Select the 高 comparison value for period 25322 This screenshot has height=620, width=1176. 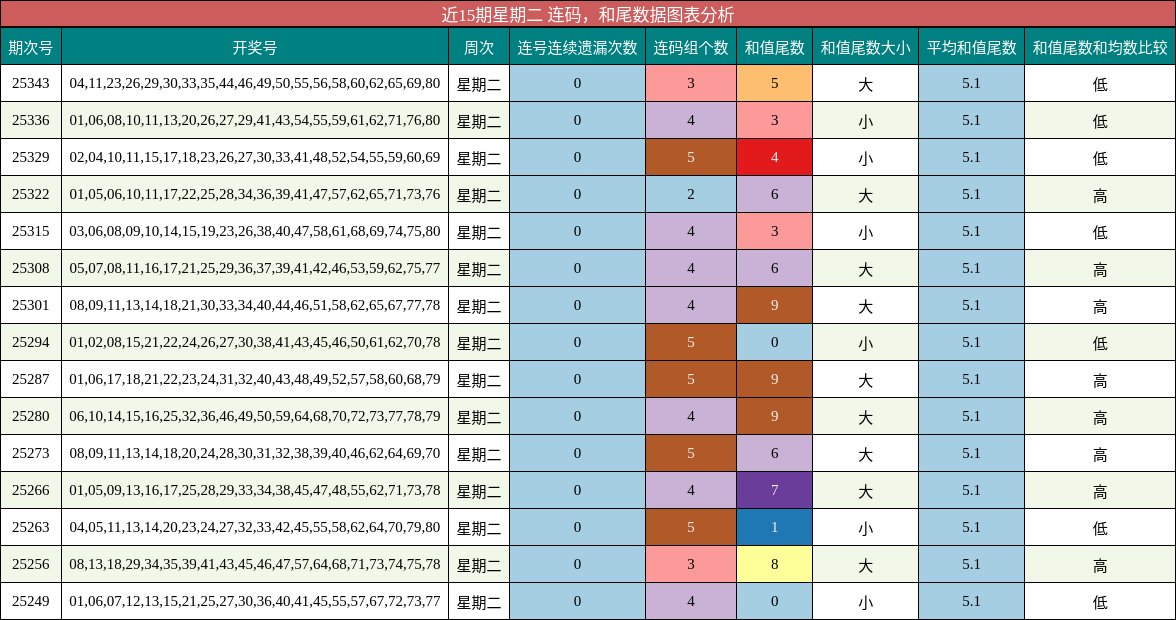[1099, 194]
